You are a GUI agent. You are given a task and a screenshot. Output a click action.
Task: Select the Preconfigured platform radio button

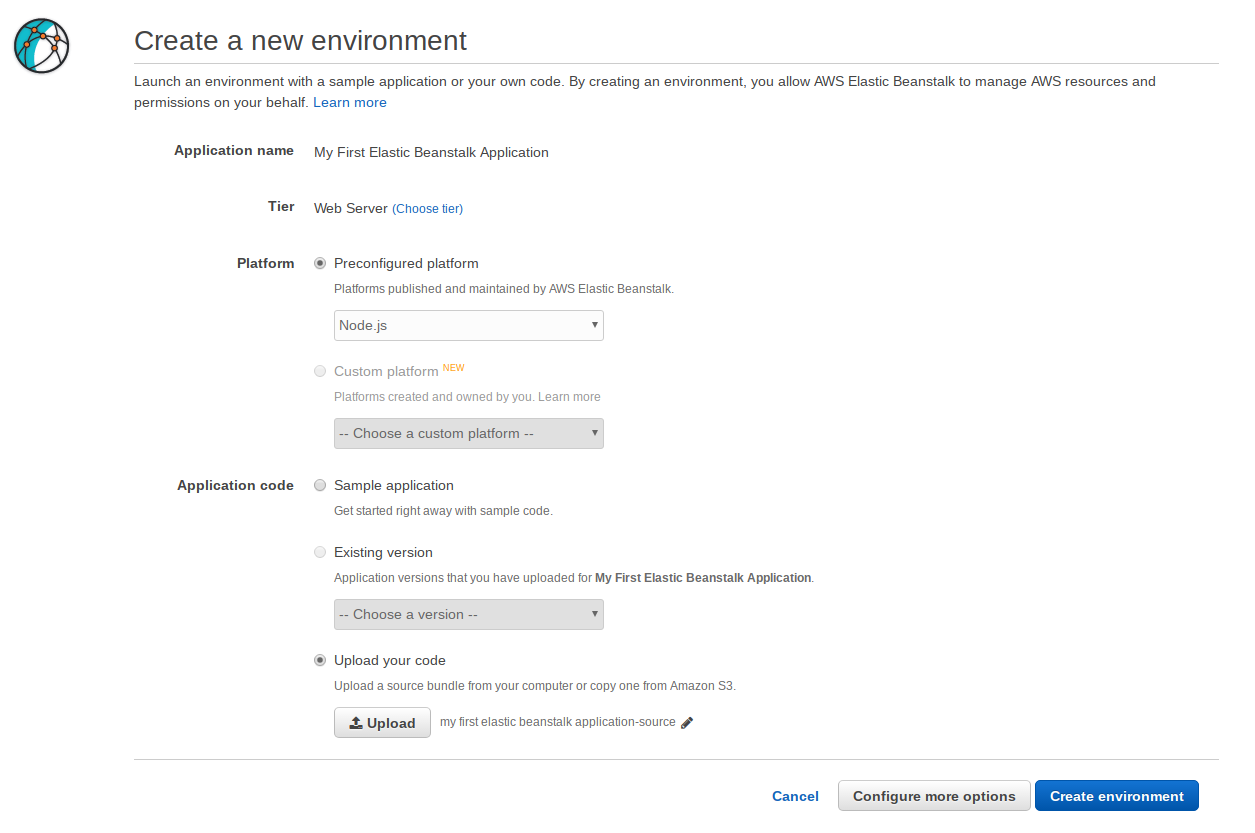[320, 263]
